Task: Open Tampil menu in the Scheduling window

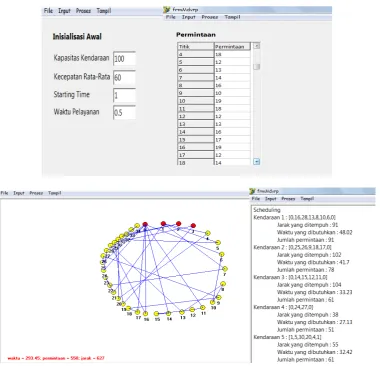Action: [307, 199]
